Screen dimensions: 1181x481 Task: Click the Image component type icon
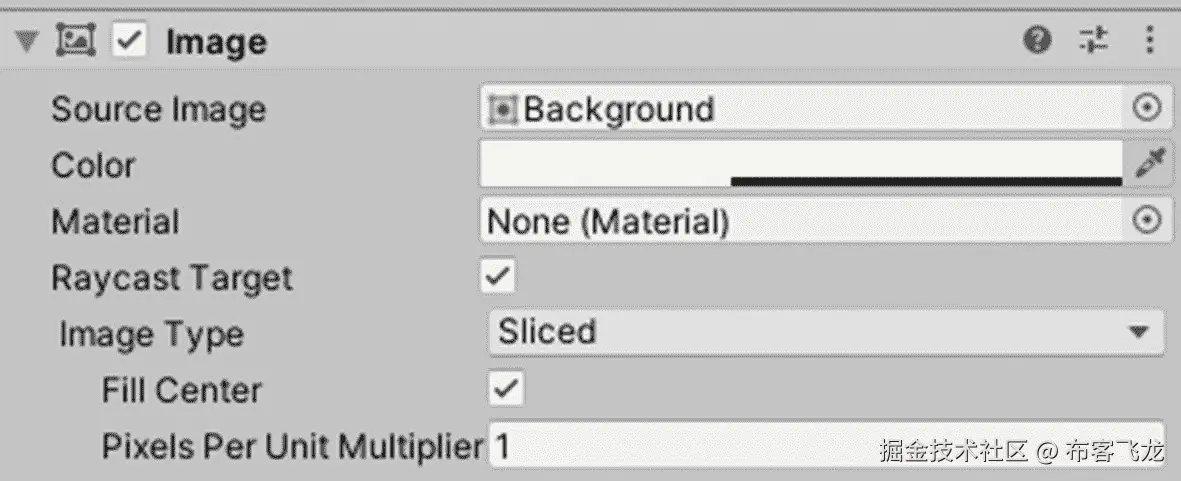75,41
